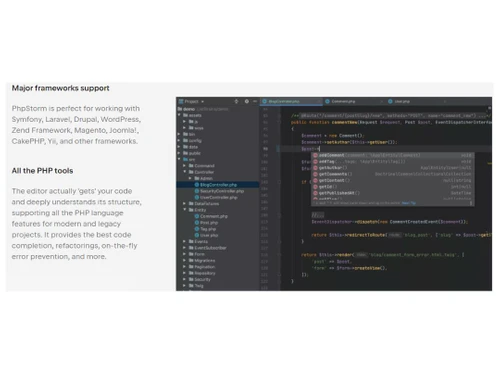Click the BlogController.php file icon in tree
The width and height of the screenshot is (500, 375).
pyautogui.click(x=197, y=185)
